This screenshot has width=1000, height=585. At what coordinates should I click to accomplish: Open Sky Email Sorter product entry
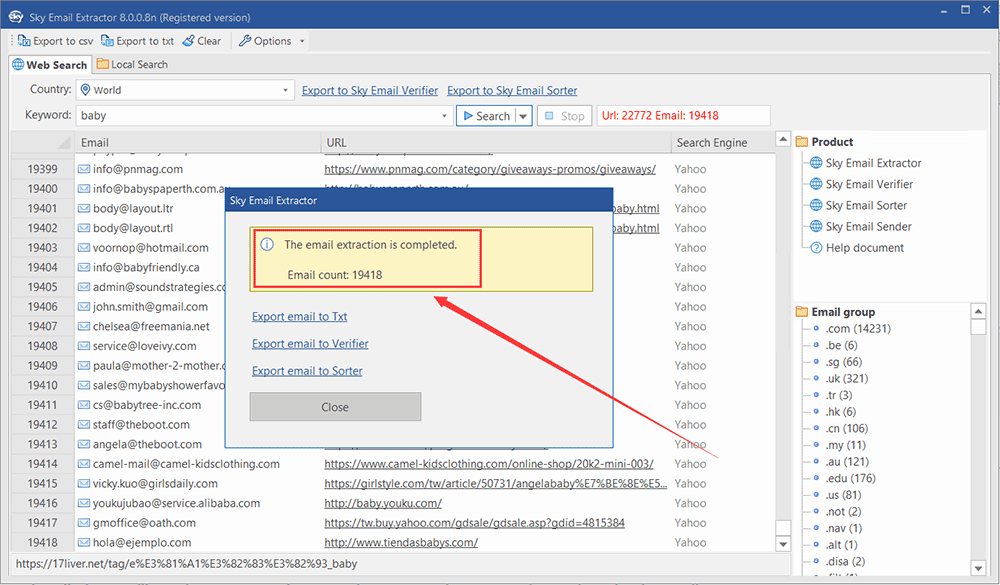[866, 205]
